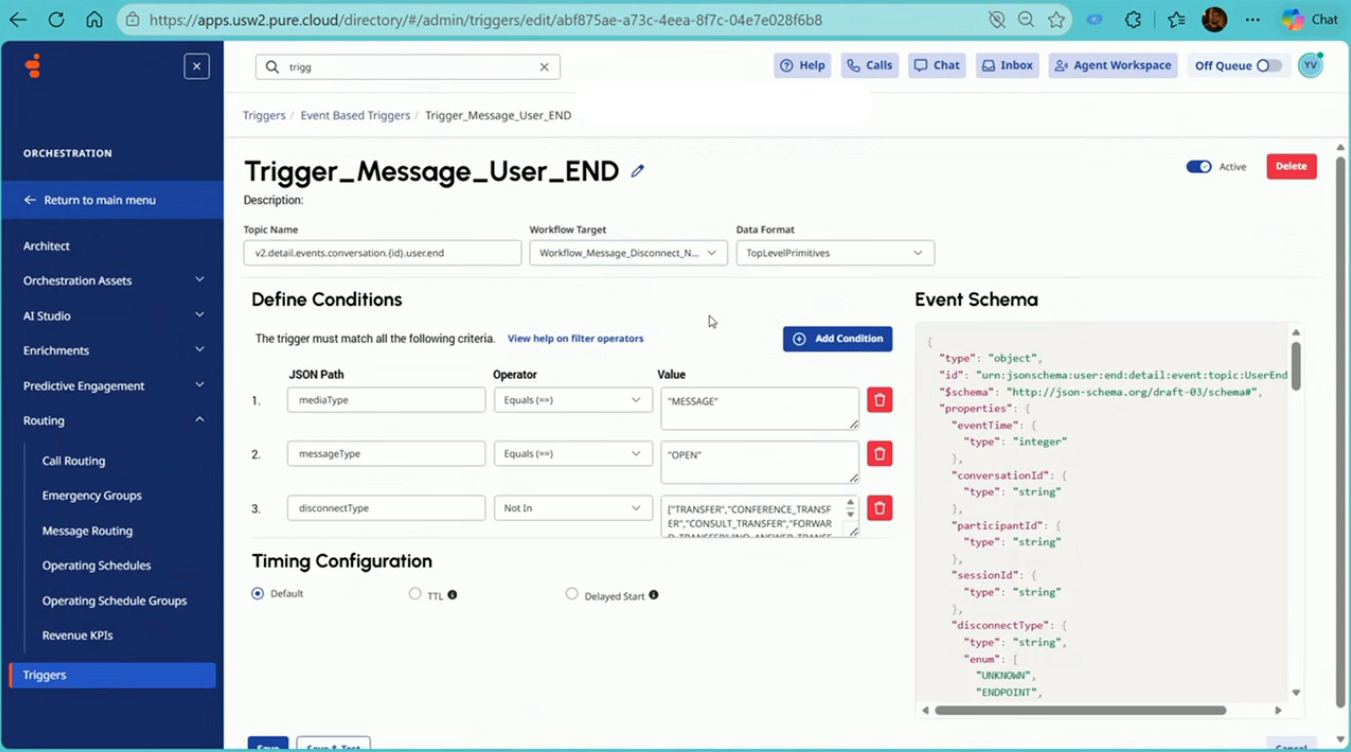Click the browser profile avatar
This screenshot has width=1351, height=752.
pyautogui.click(x=1214, y=19)
